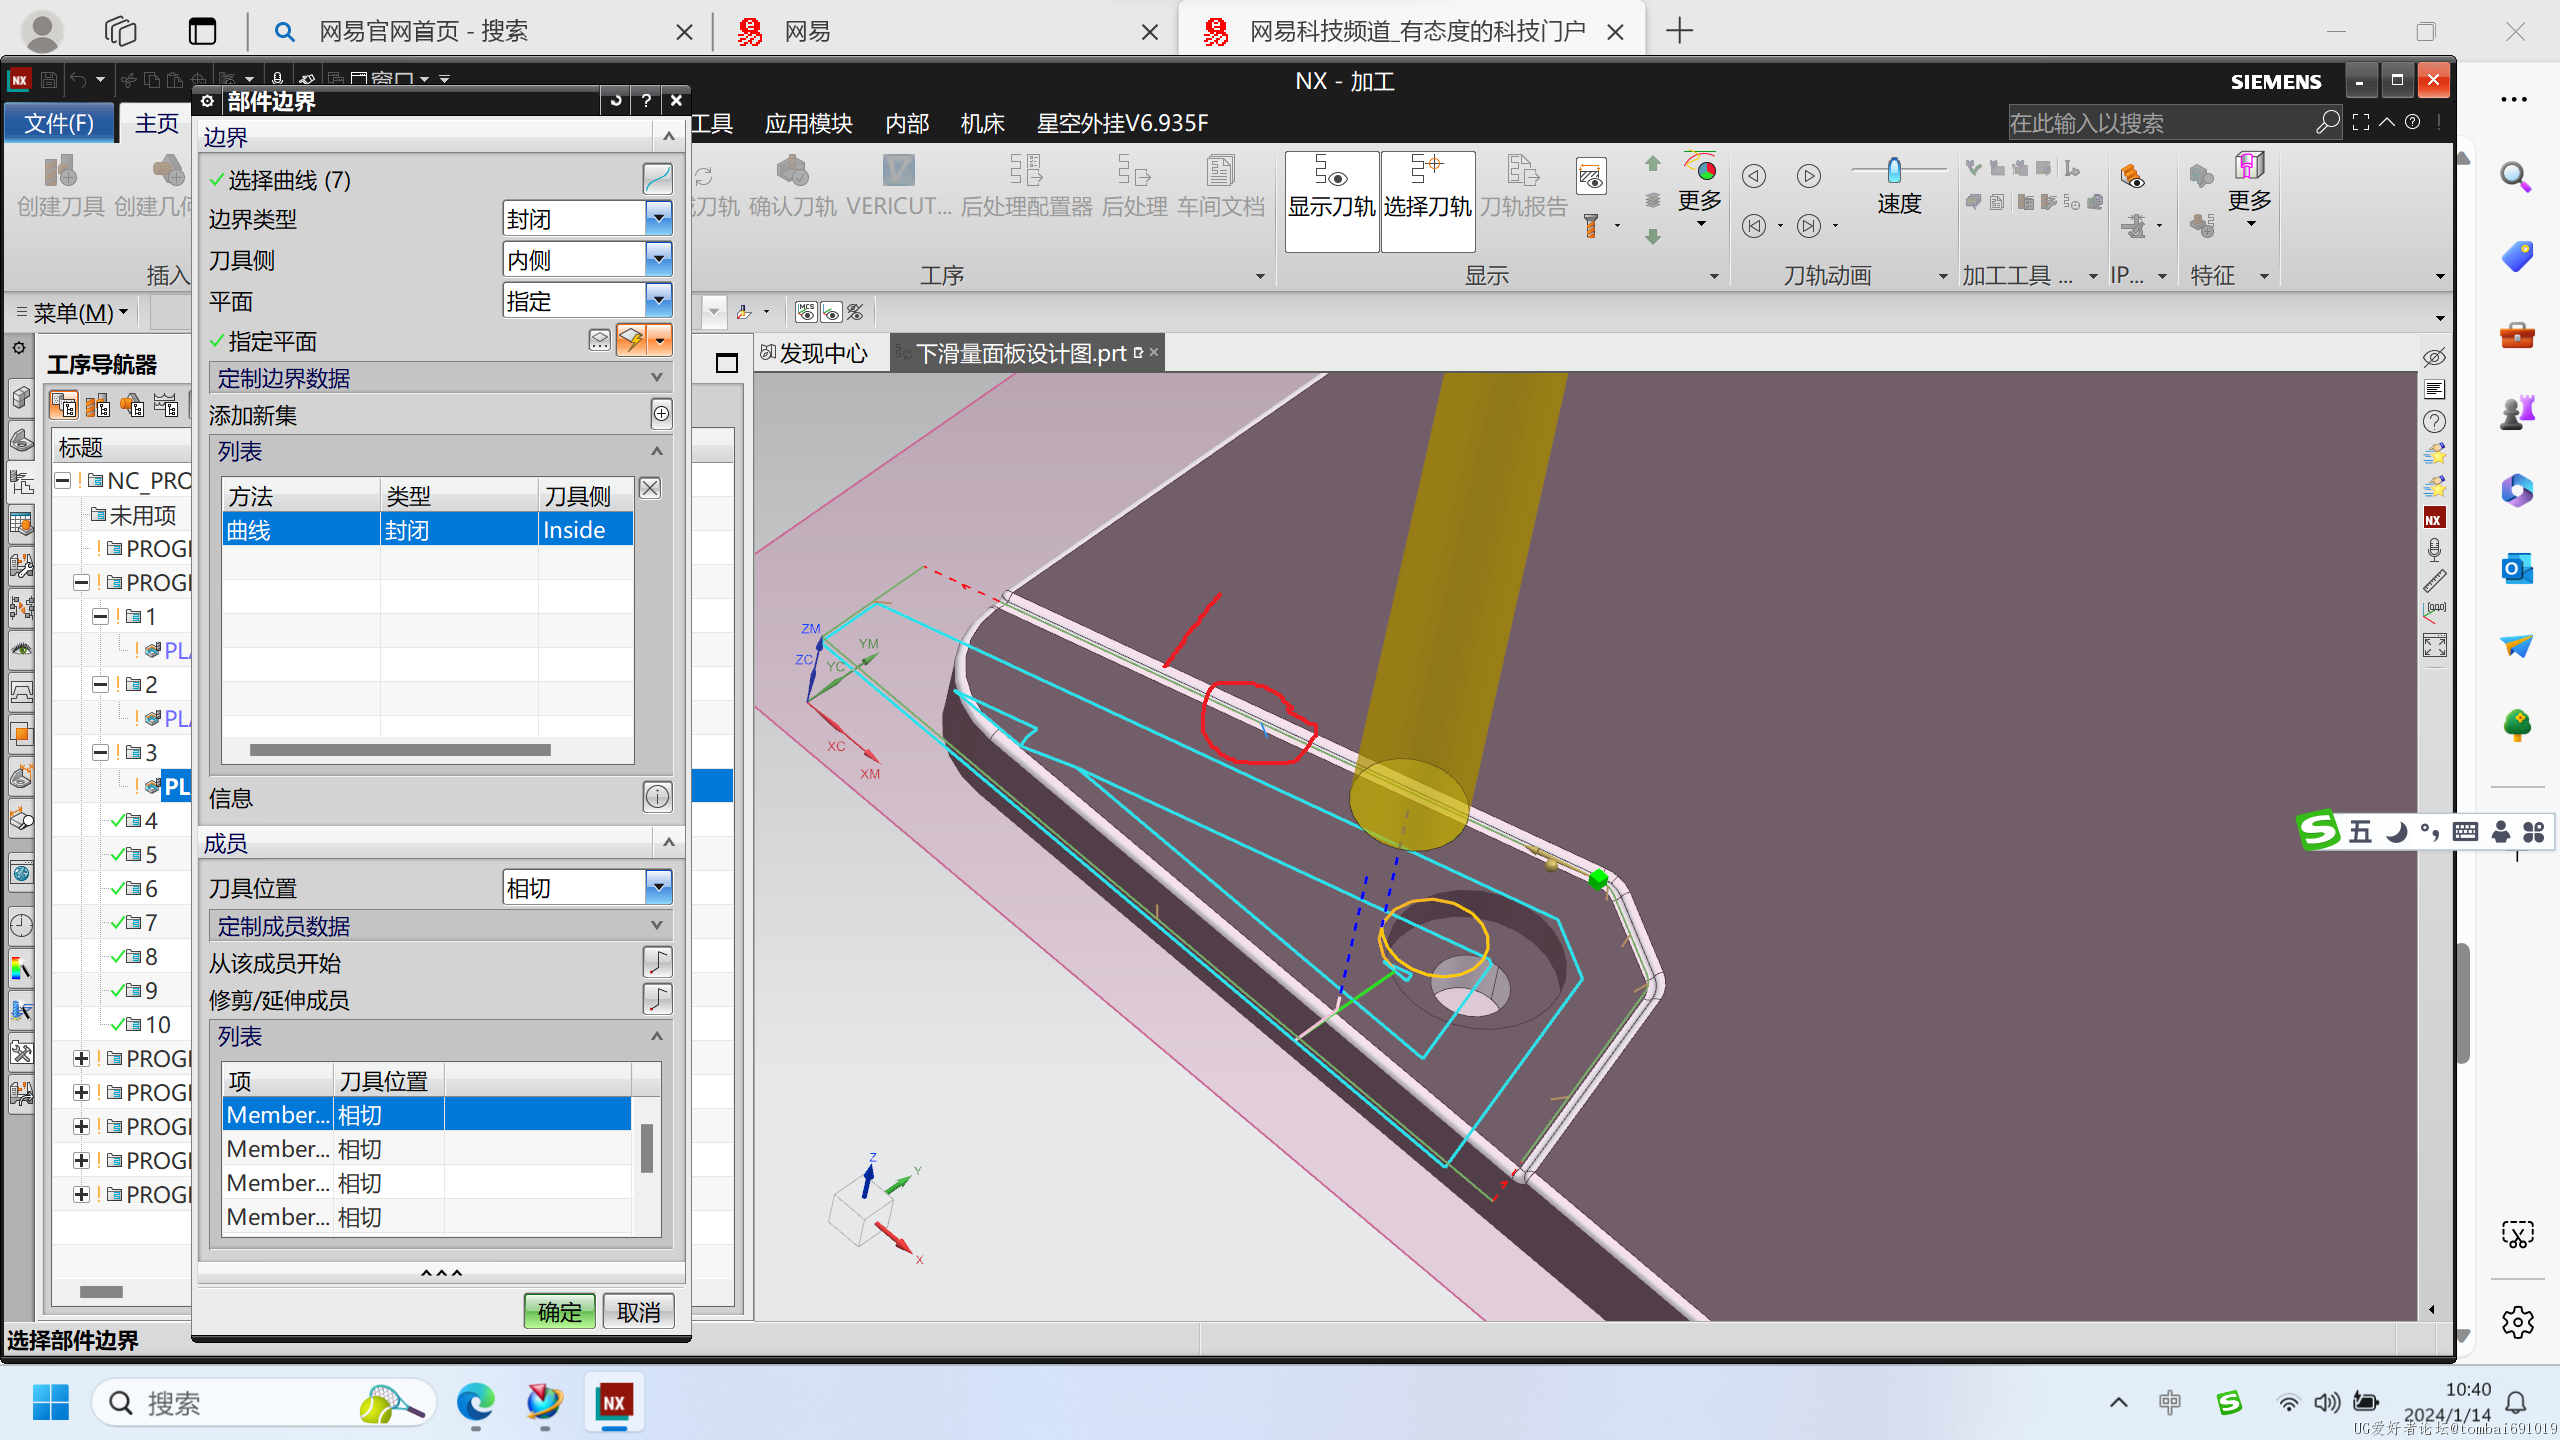
Task: Click the Create Tool icon
Action: (x=61, y=187)
